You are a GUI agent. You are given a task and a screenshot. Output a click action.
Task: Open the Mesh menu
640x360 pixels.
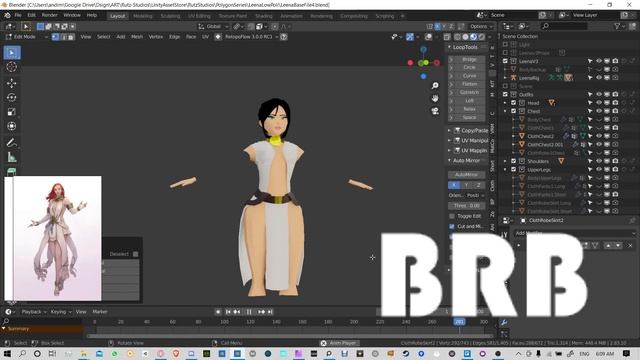click(x=137, y=37)
